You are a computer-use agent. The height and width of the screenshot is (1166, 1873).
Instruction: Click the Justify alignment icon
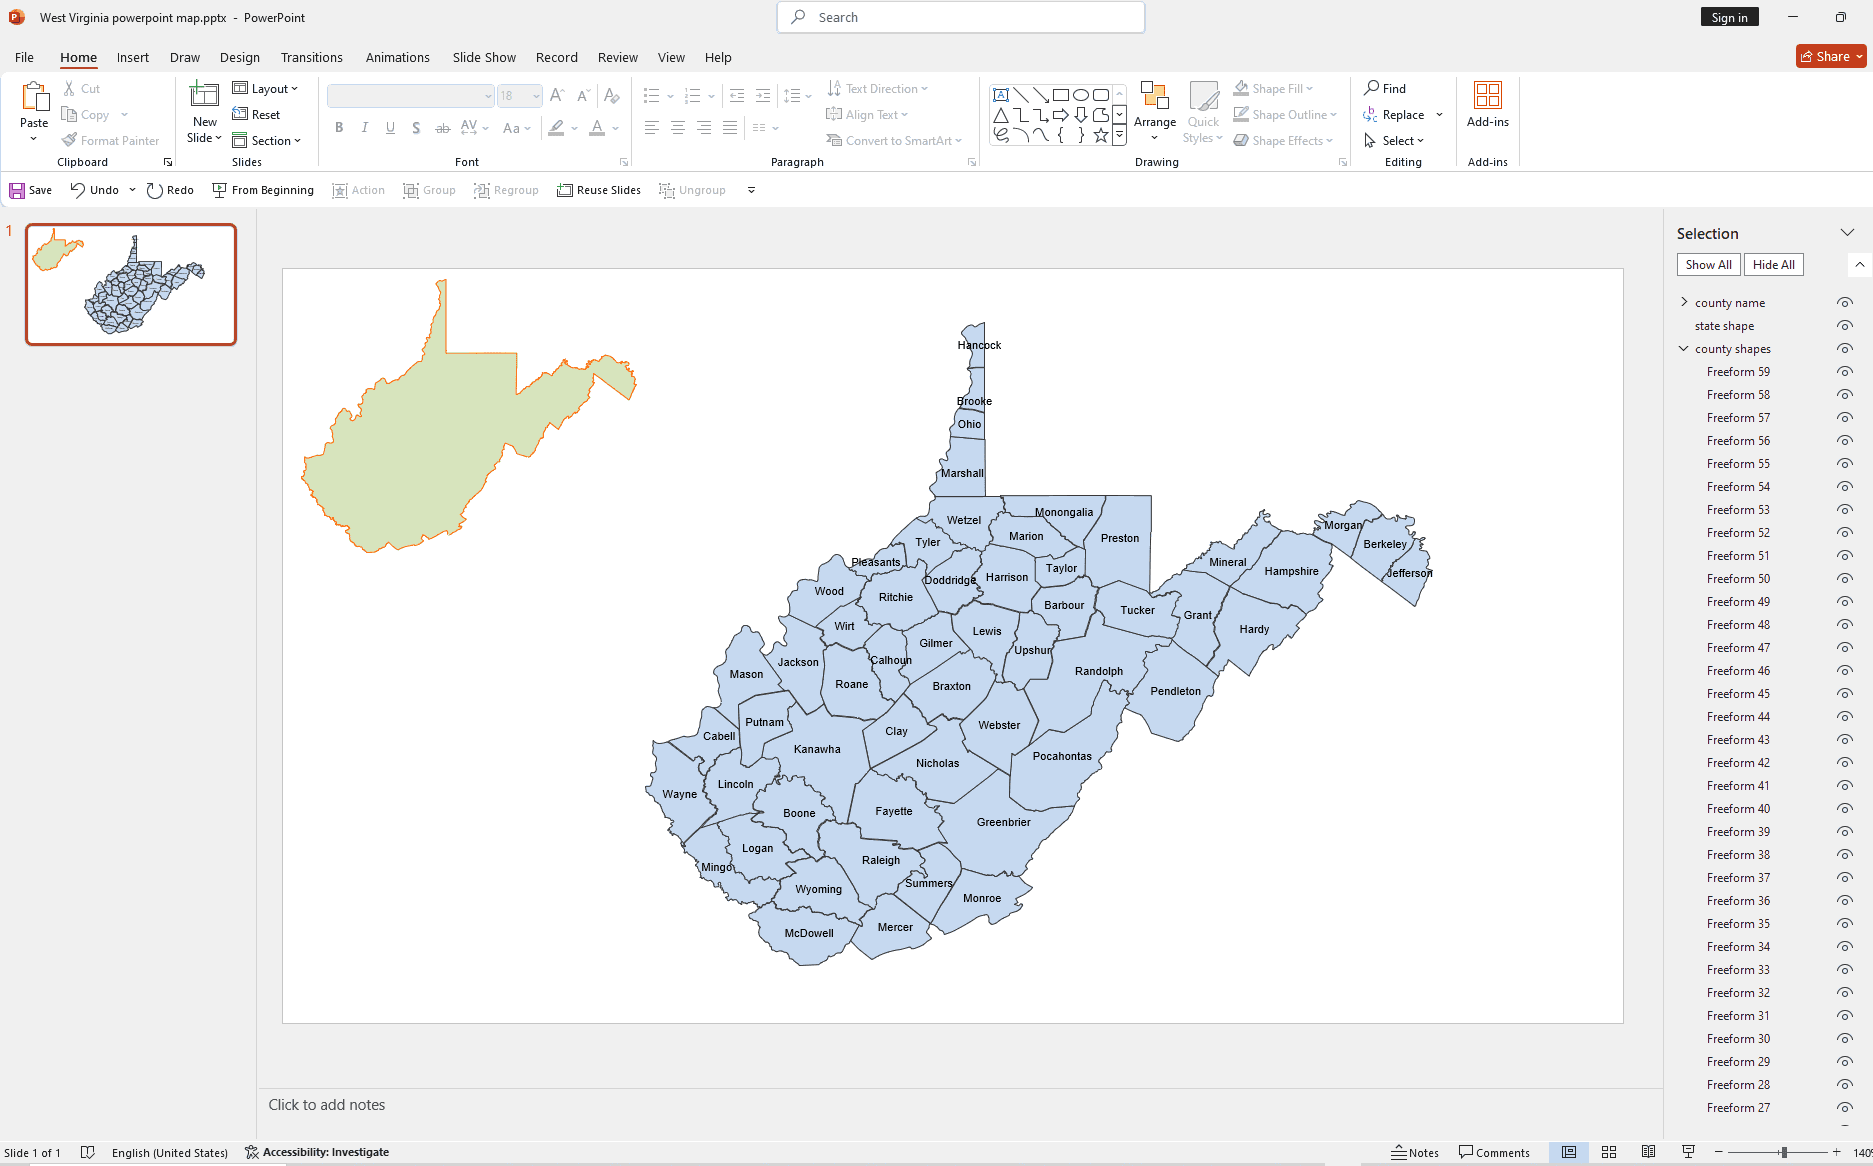pyautogui.click(x=730, y=128)
